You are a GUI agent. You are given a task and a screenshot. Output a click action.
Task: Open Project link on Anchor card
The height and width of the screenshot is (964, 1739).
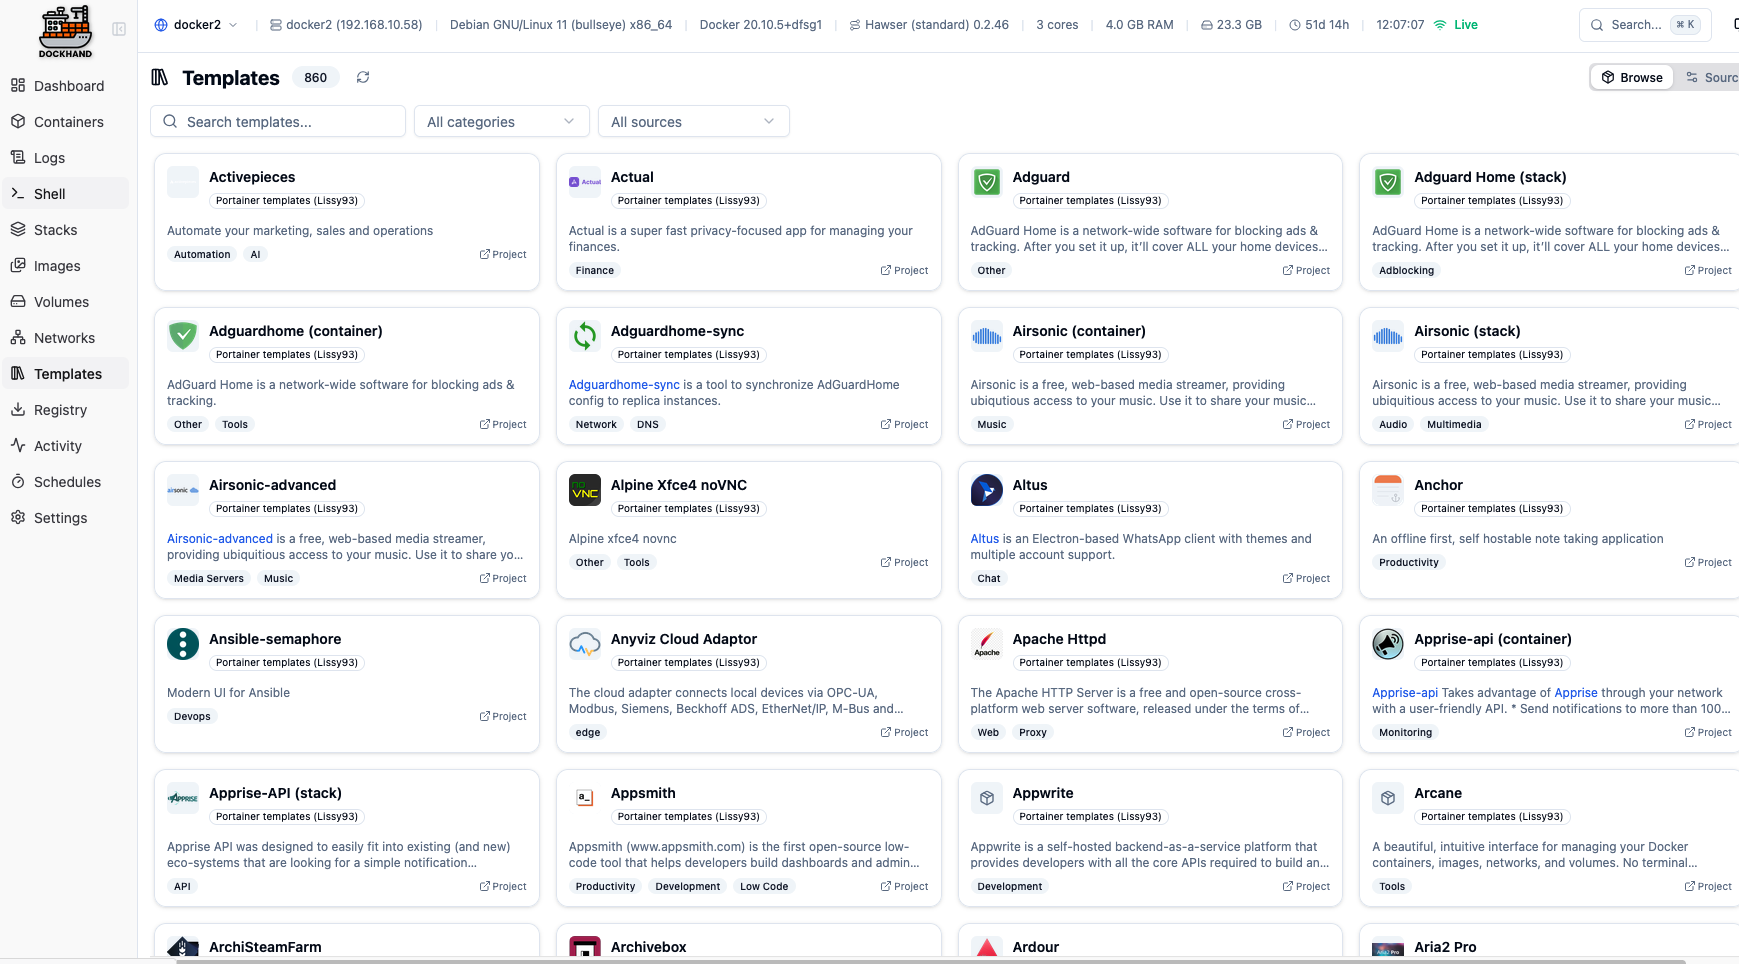(1708, 563)
